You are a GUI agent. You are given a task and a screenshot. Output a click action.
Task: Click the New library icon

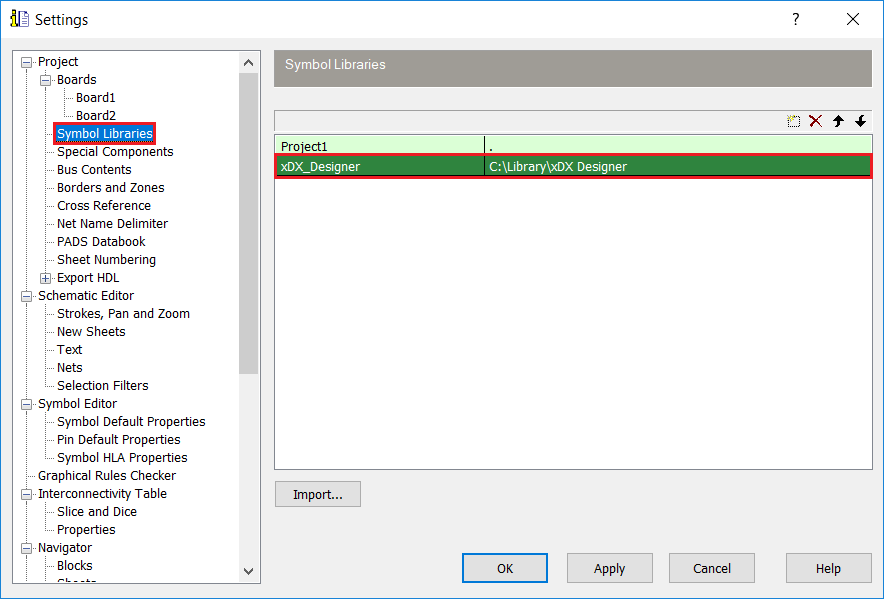[793, 121]
